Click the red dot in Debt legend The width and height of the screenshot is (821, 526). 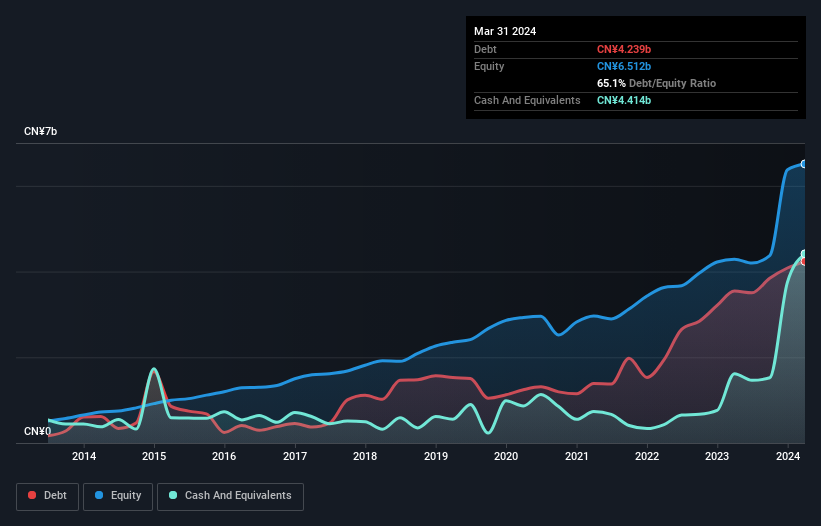pos(33,495)
